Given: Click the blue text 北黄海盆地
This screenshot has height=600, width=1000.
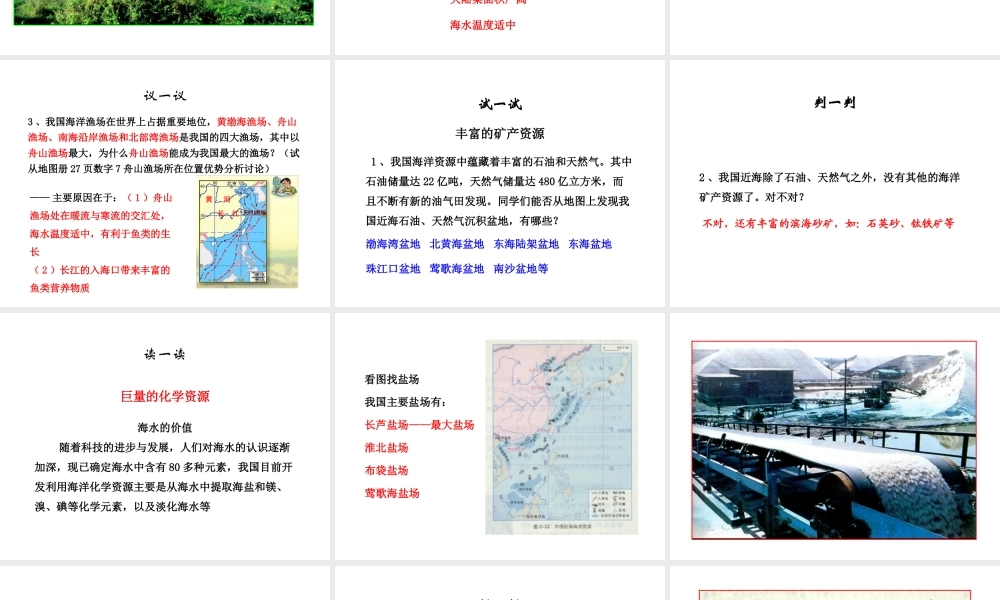Looking at the screenshot, I should (x=457, y=244).
